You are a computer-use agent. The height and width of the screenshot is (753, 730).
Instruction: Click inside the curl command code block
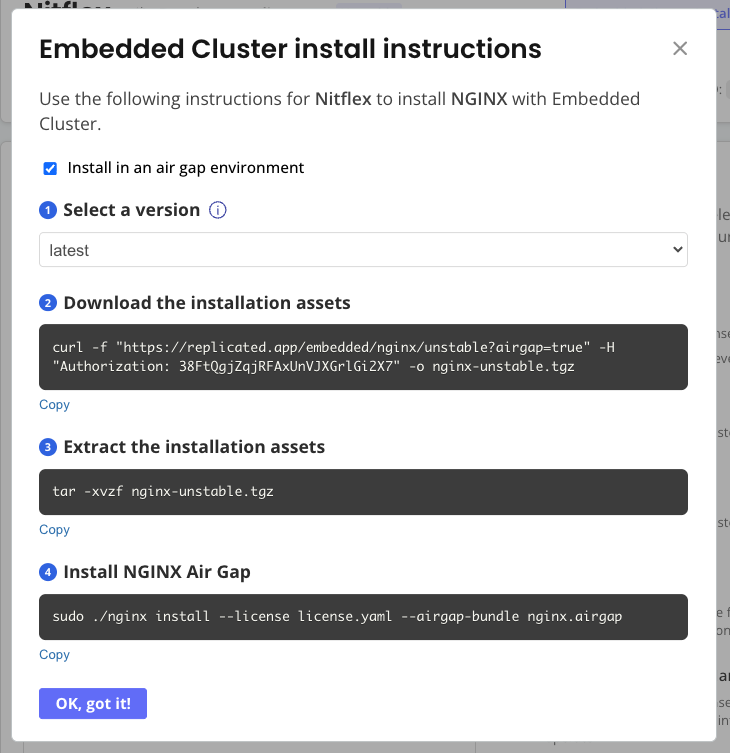(x=363, y=357)
